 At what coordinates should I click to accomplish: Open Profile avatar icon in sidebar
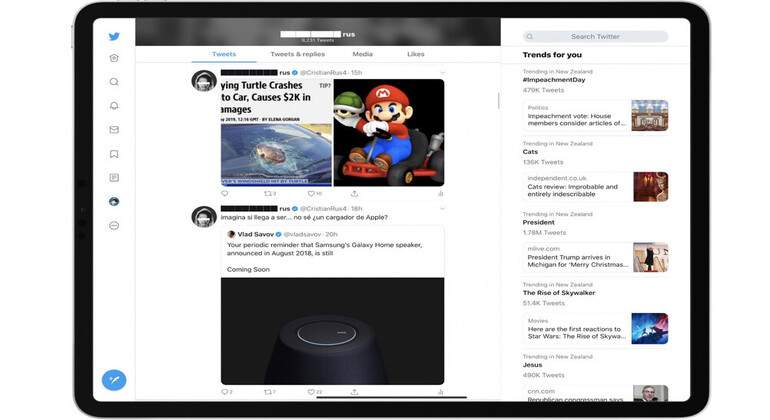point(114,201)
